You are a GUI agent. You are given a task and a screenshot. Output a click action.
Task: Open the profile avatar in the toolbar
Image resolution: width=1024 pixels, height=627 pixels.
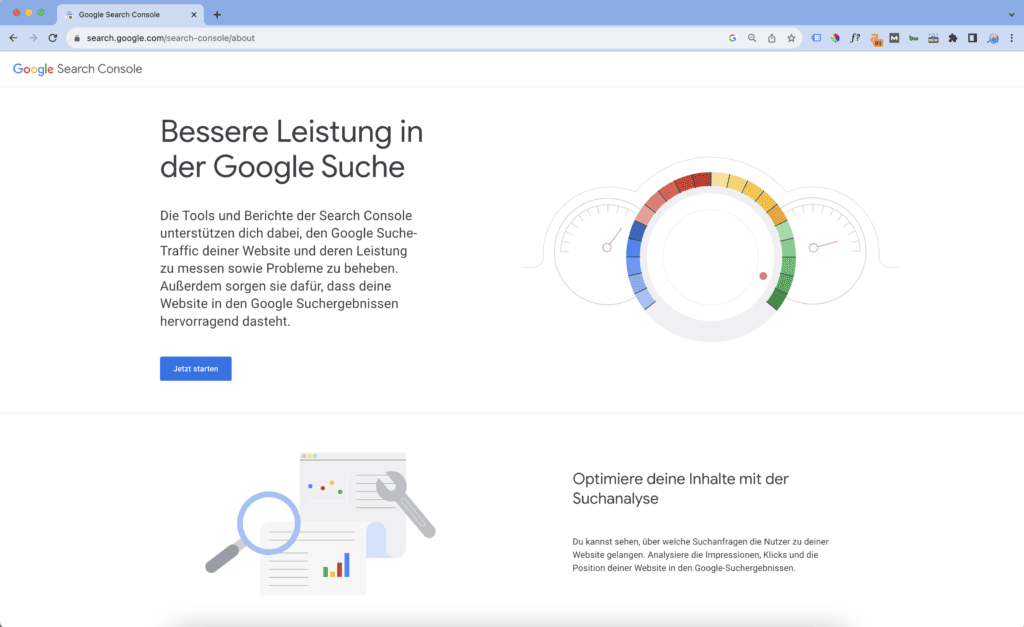[993, 38]
